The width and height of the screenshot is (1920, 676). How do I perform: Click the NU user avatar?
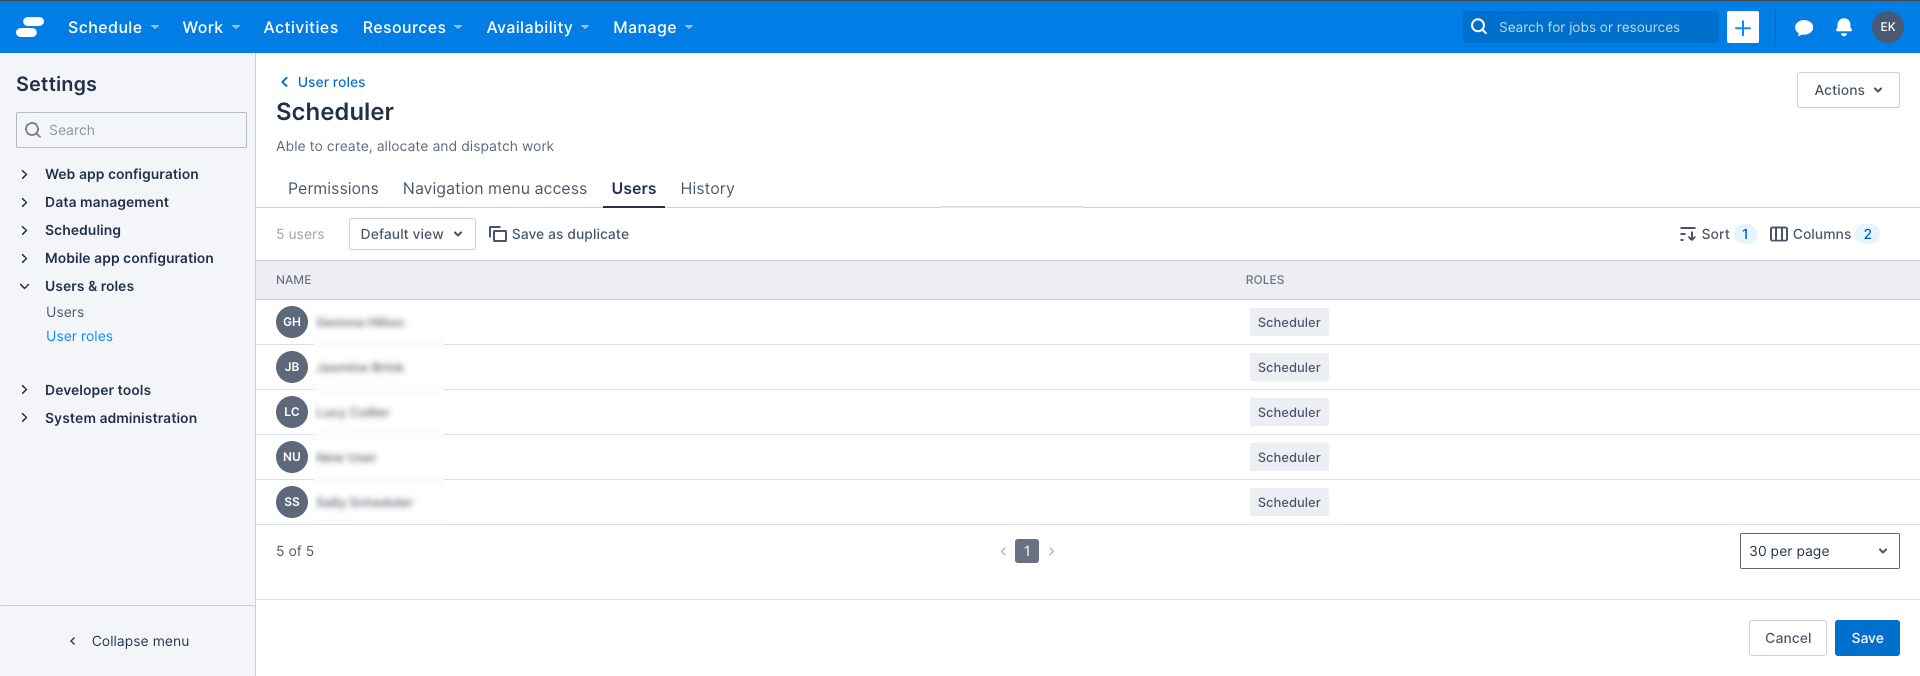coord(292,457)
